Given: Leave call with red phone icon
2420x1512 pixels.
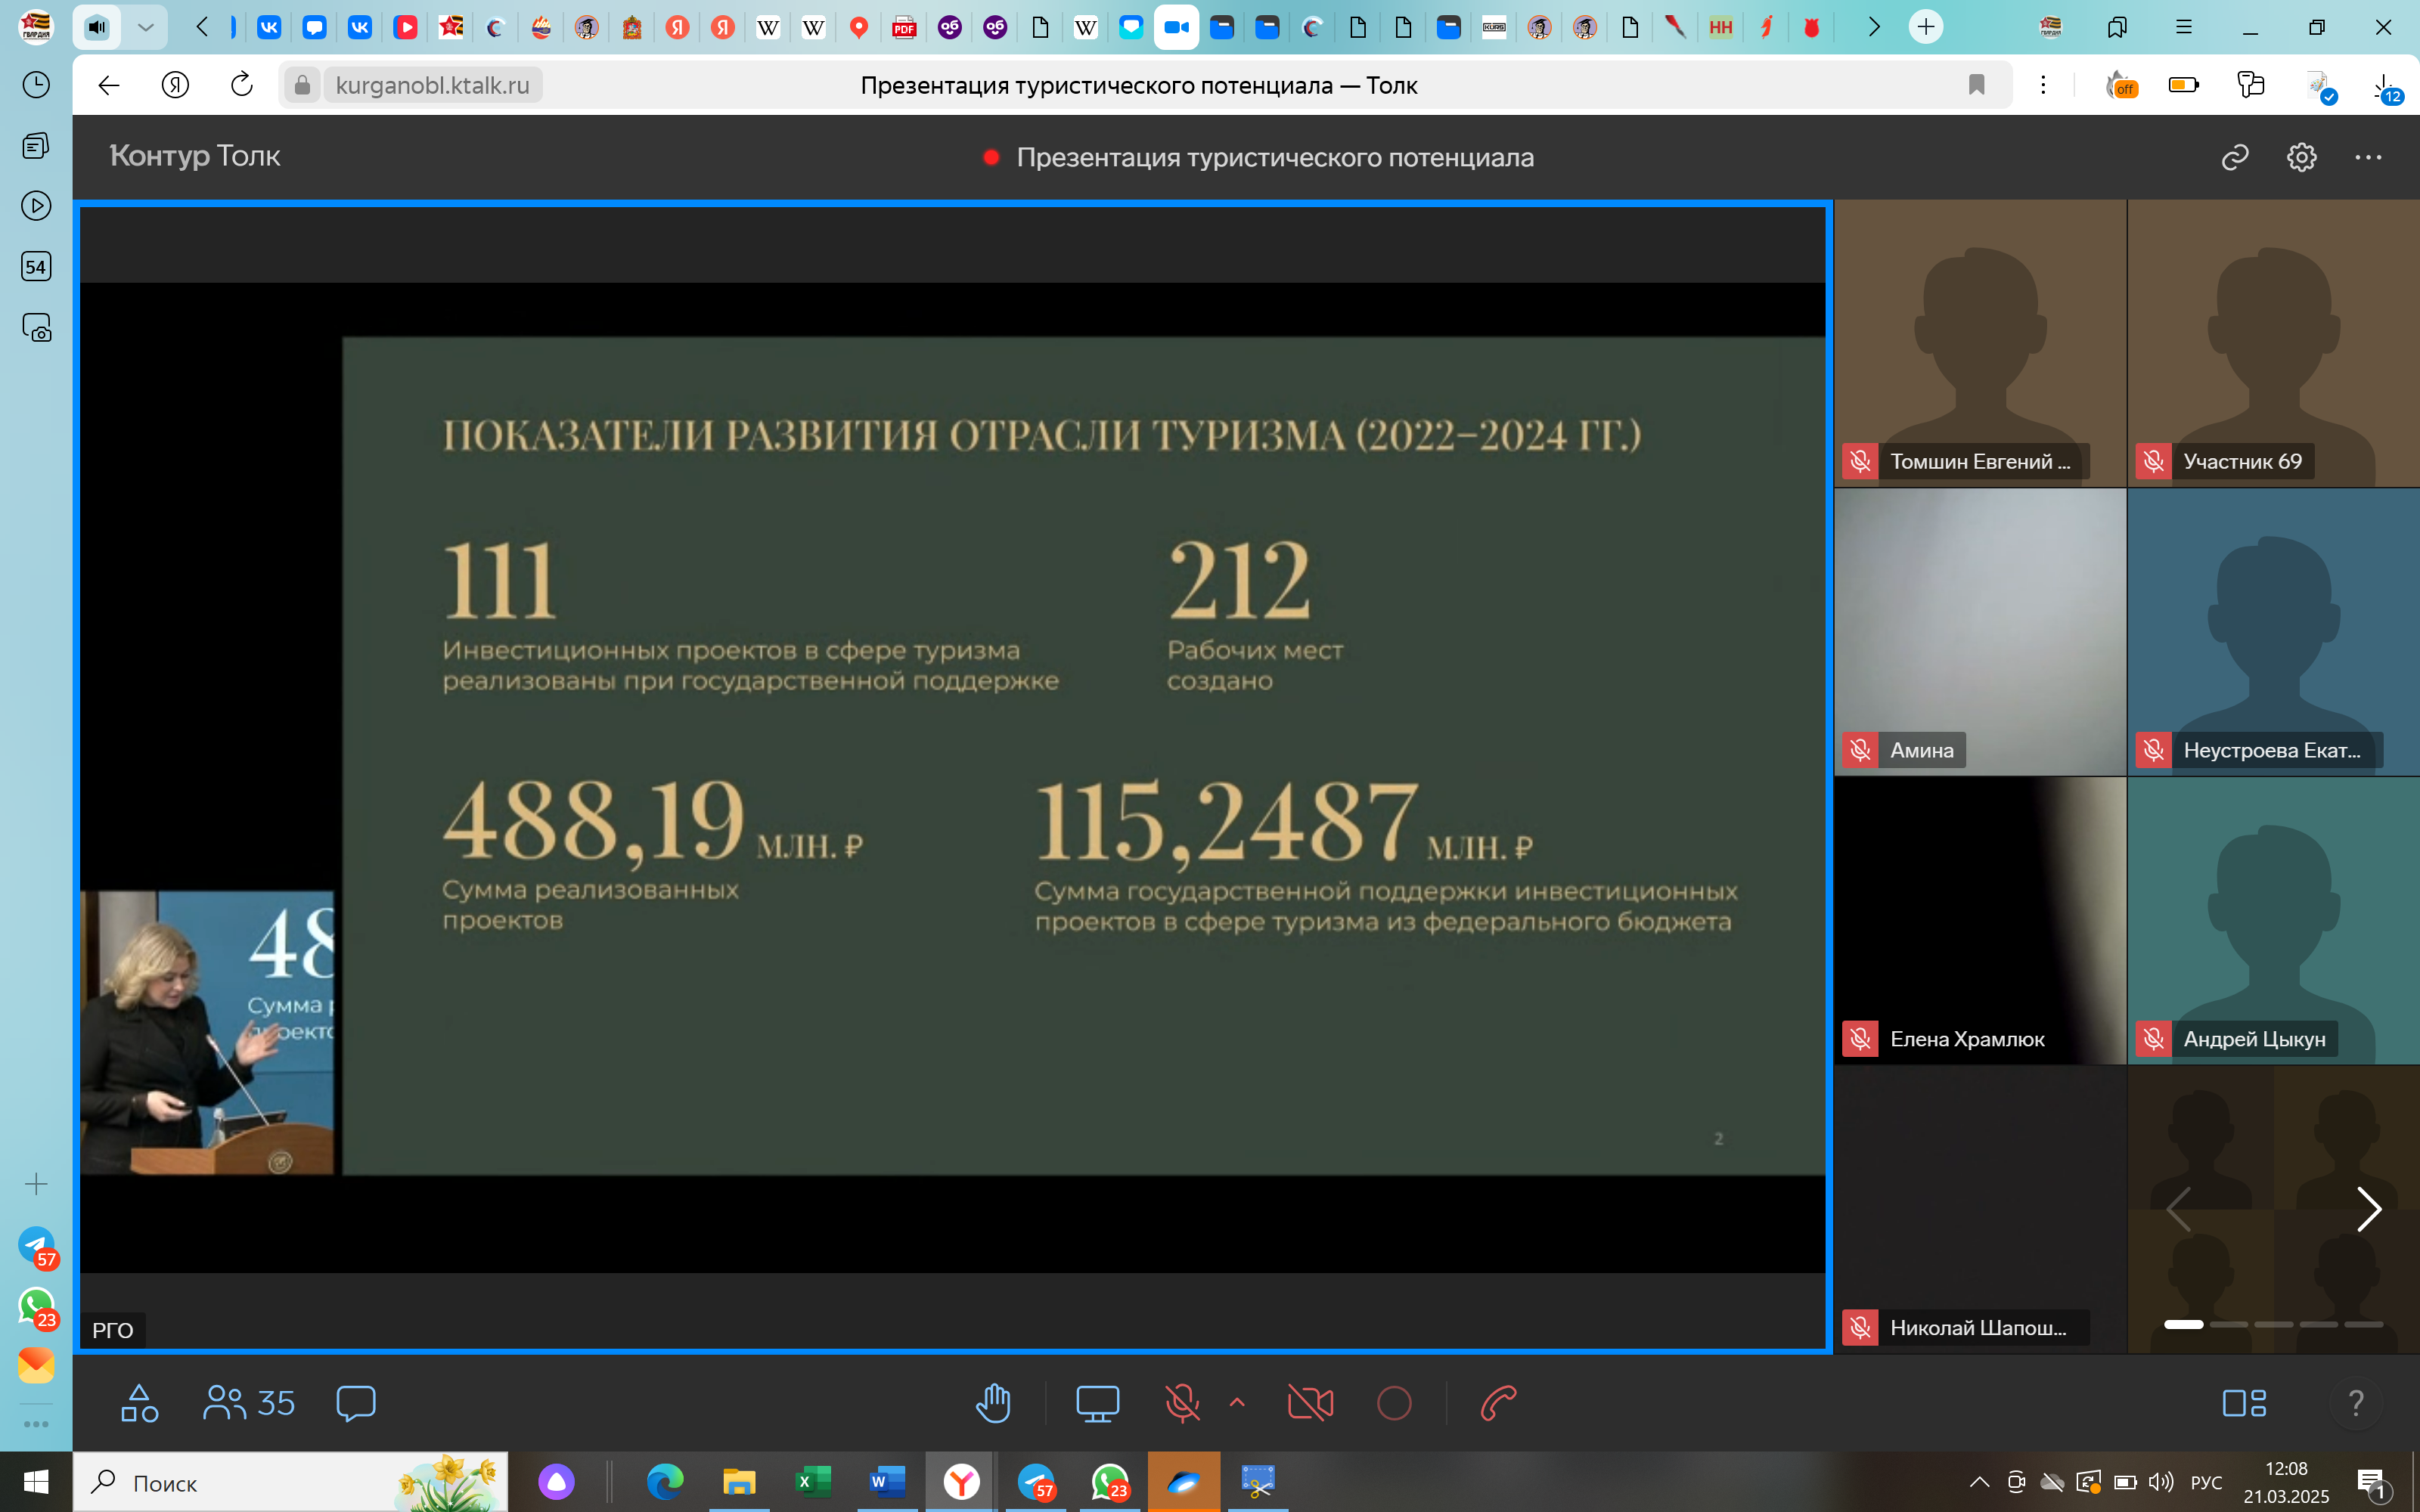Looking at the screenshot, I should click(x=1498, y=1403).
